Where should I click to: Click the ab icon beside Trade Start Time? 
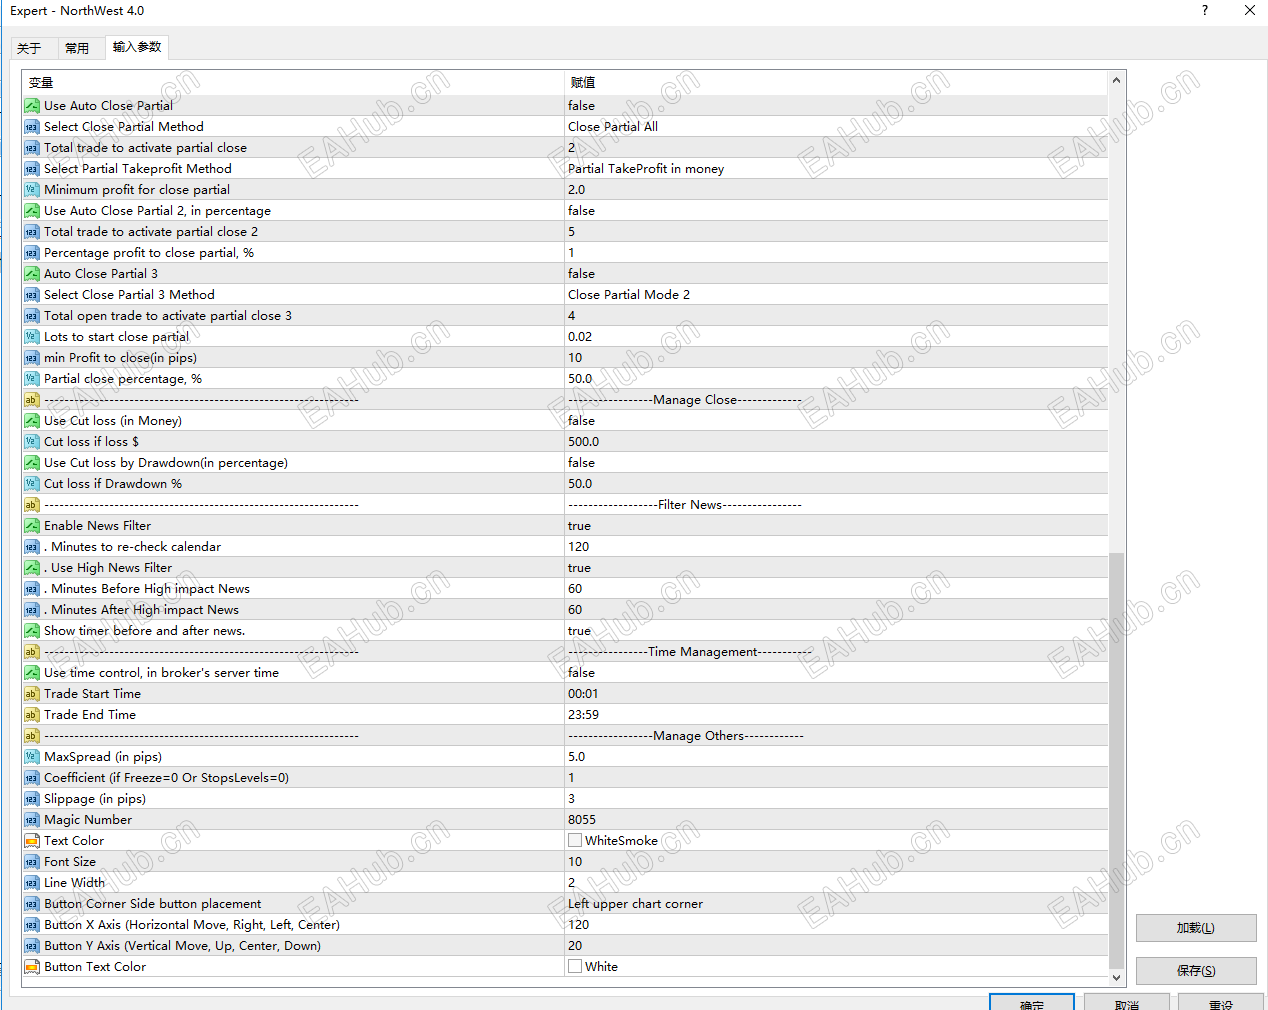pyautogui.click(x=32, y=693)
